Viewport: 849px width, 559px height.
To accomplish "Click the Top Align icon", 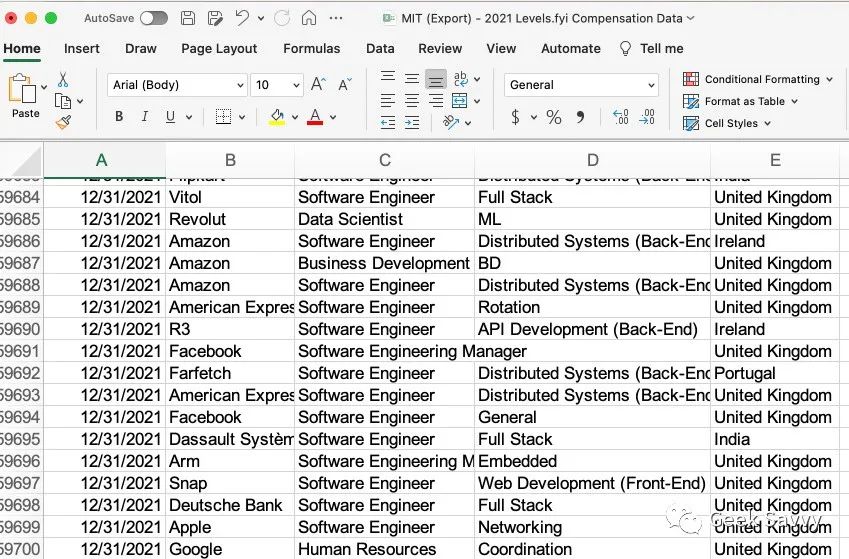I will (x=388, y=76).
